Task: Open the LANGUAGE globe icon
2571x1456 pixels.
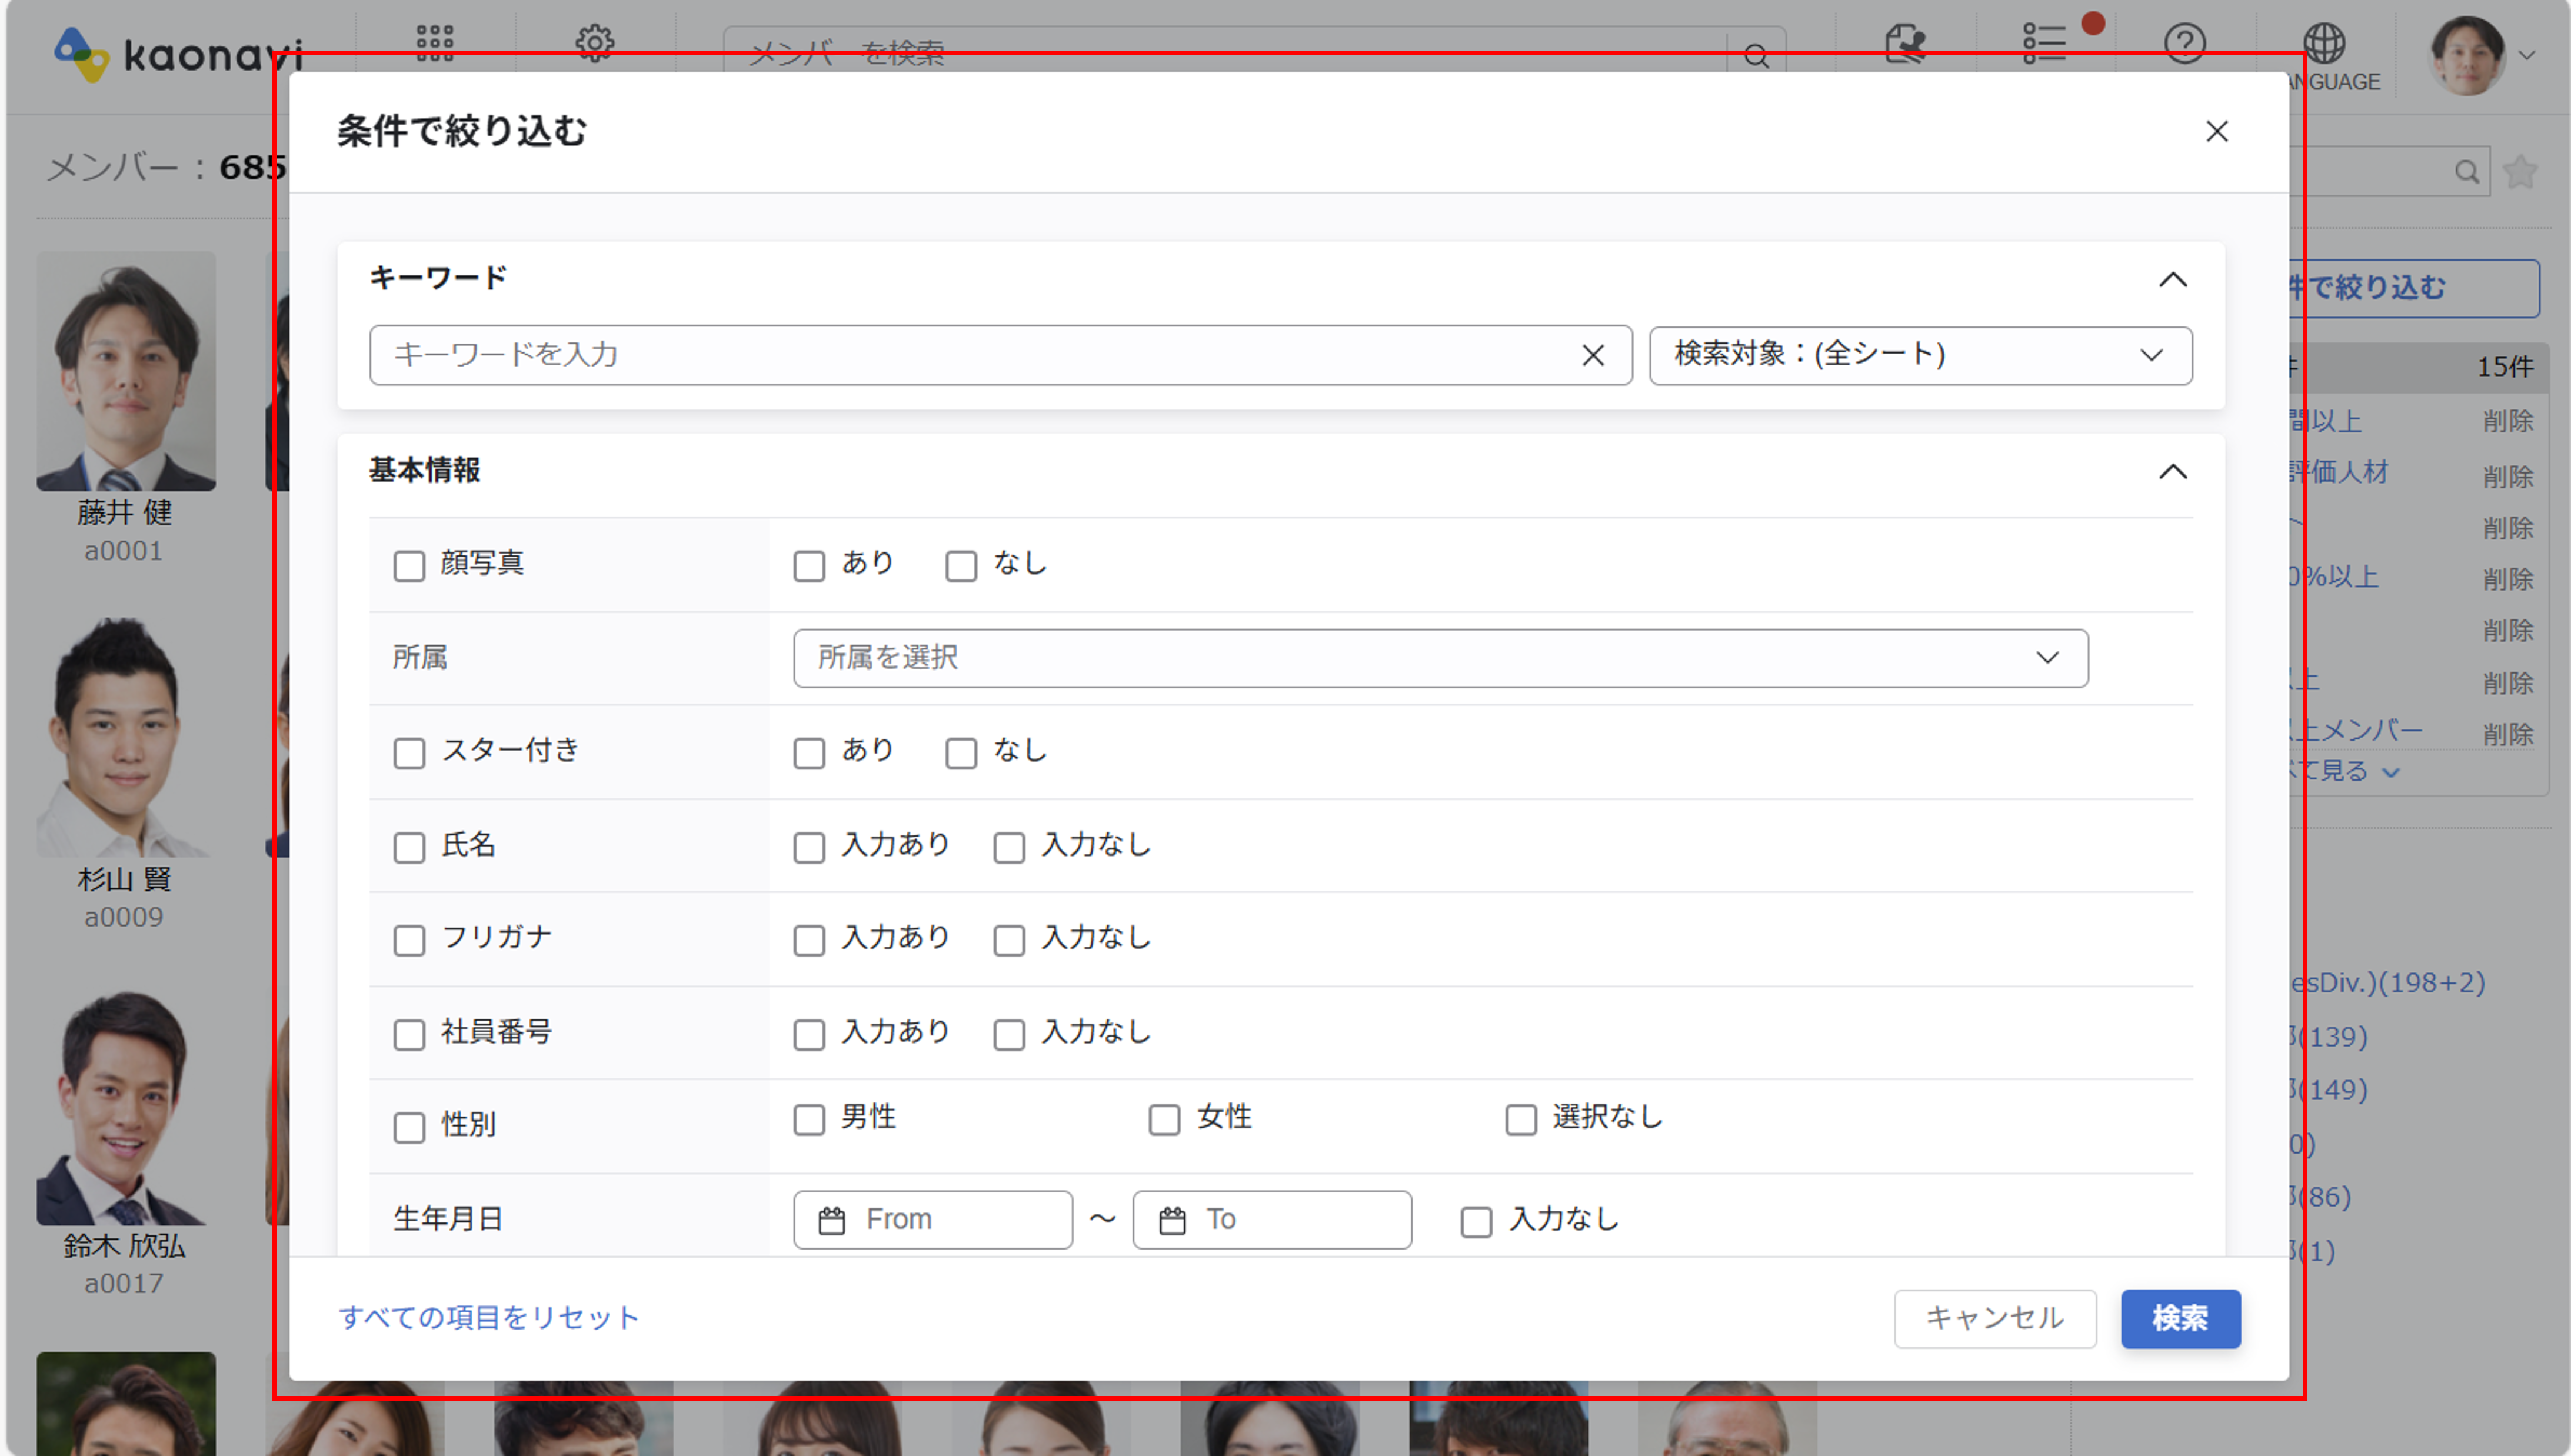Action: tap(2324, 44)
